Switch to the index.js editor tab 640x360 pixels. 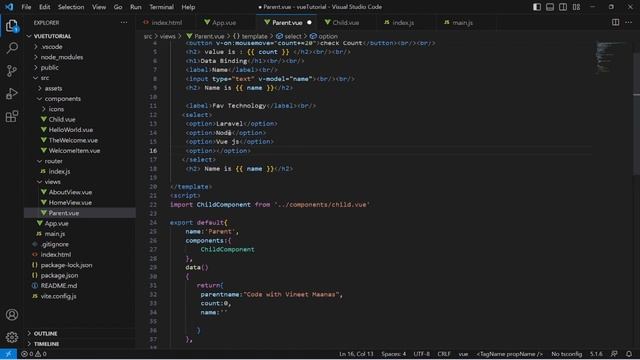(402, 22)
